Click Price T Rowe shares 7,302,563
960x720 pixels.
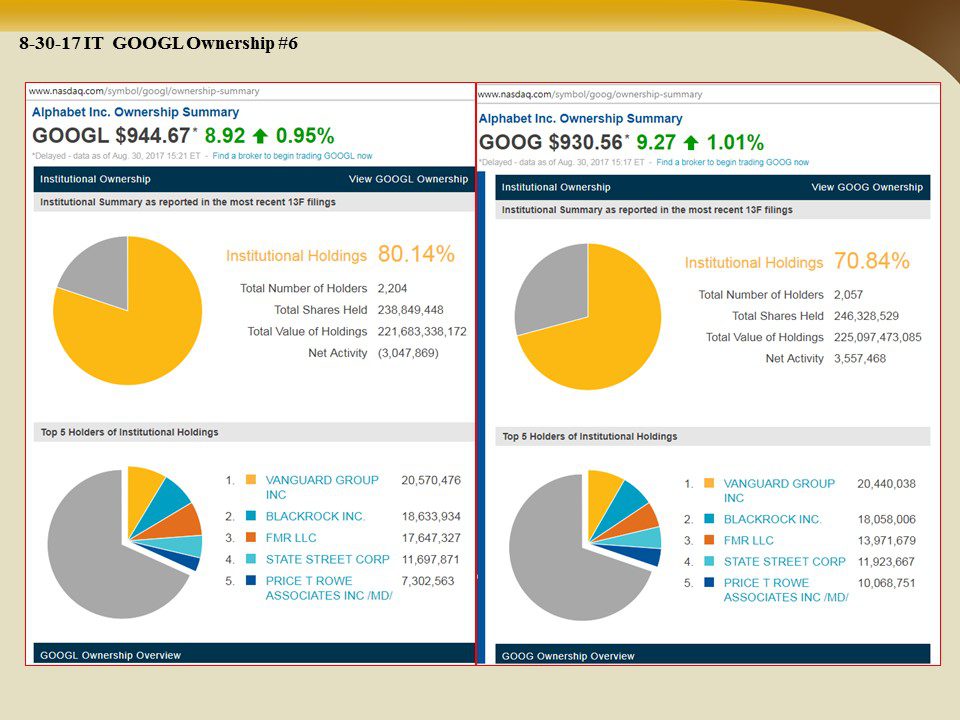(x=428, y=580)
